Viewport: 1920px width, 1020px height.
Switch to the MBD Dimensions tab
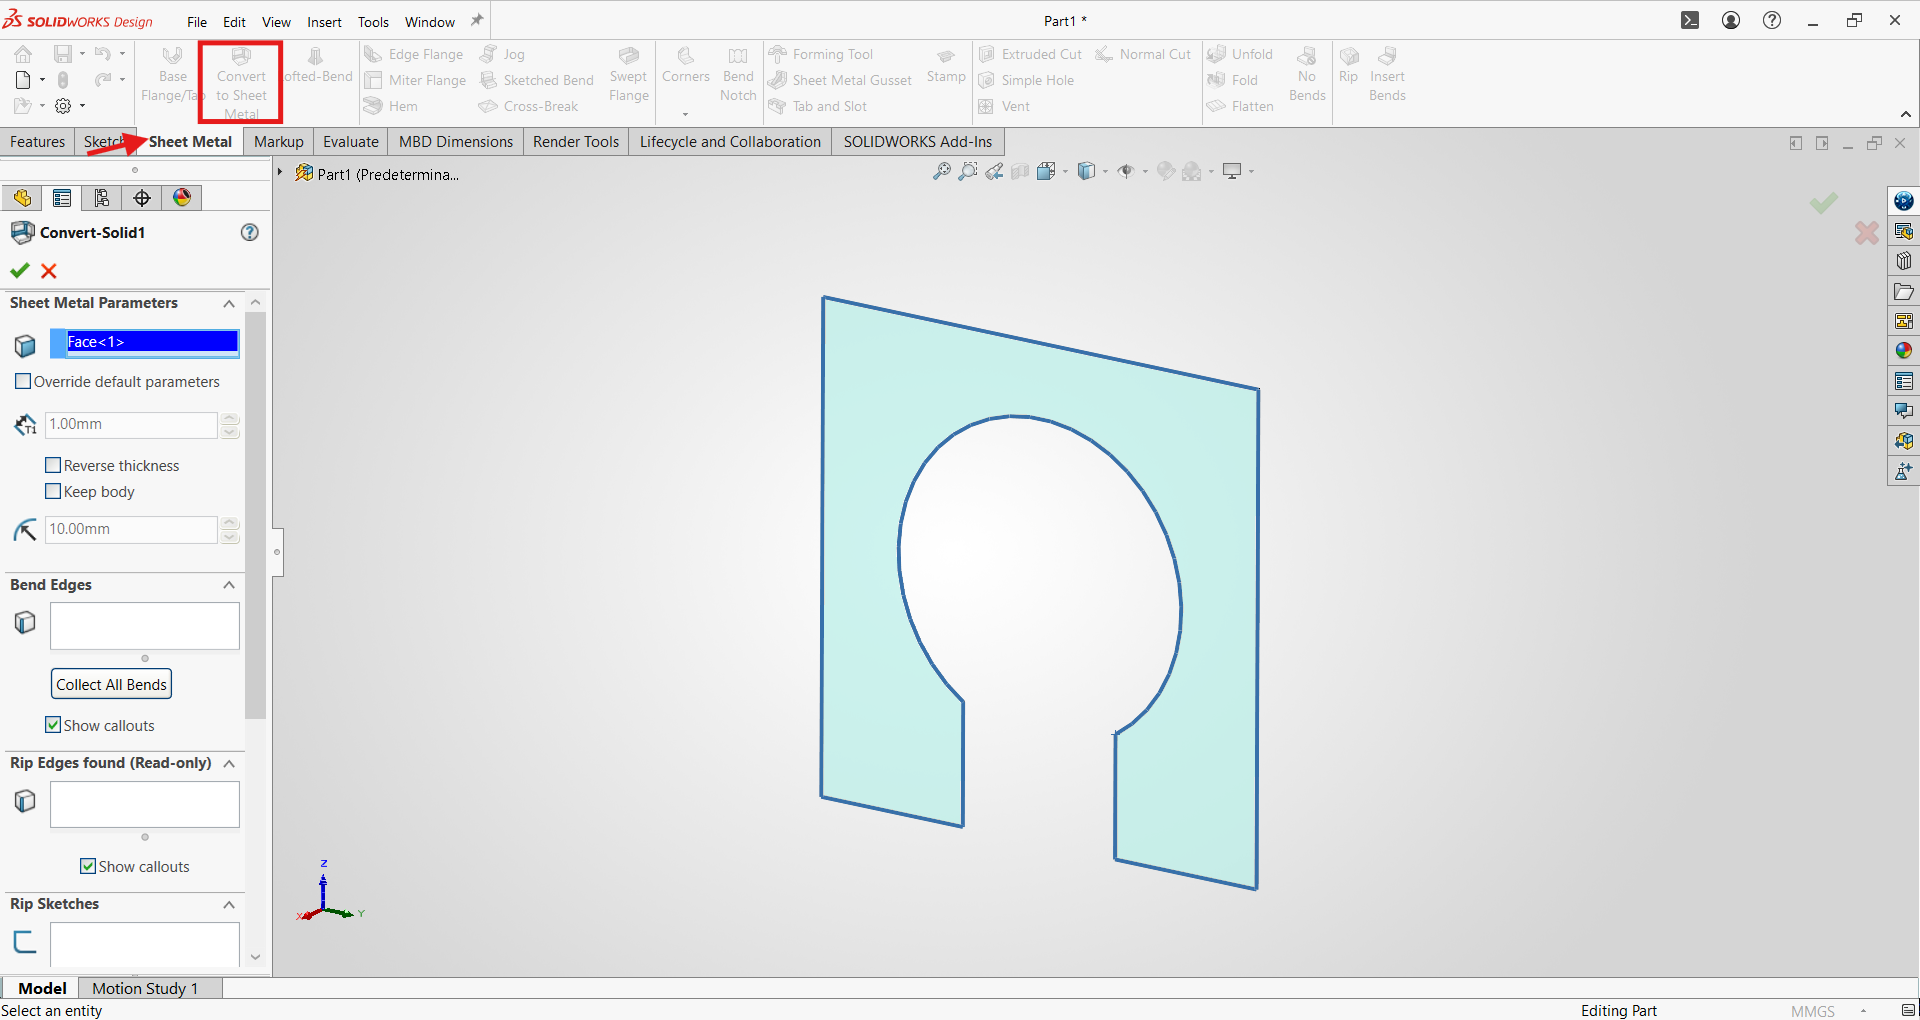coord(456,142)
